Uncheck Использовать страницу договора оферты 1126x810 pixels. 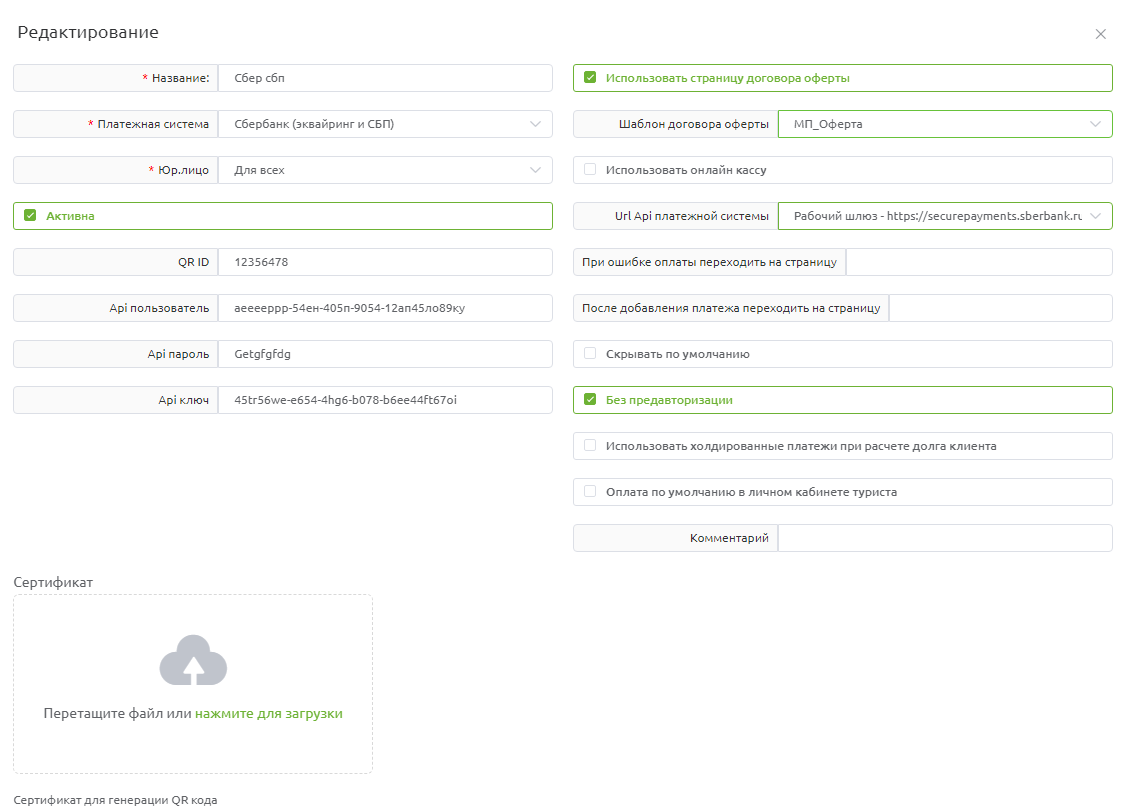tap(590, 78)
